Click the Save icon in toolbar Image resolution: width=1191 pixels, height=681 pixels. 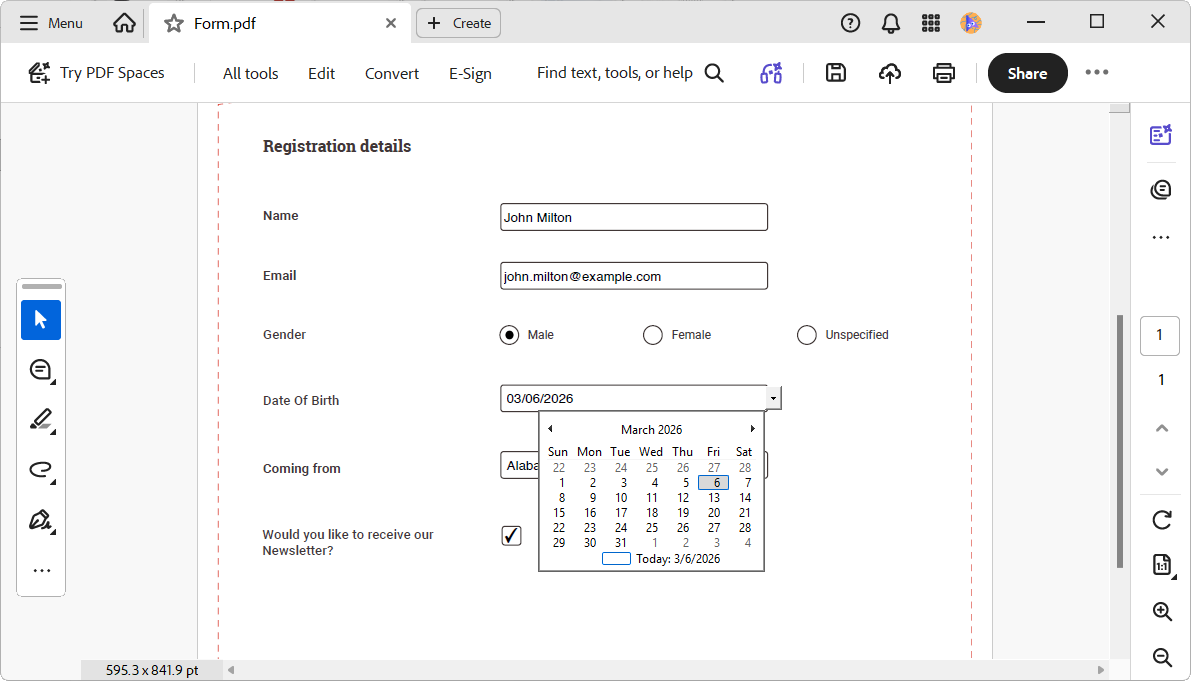tap(836, 73)
